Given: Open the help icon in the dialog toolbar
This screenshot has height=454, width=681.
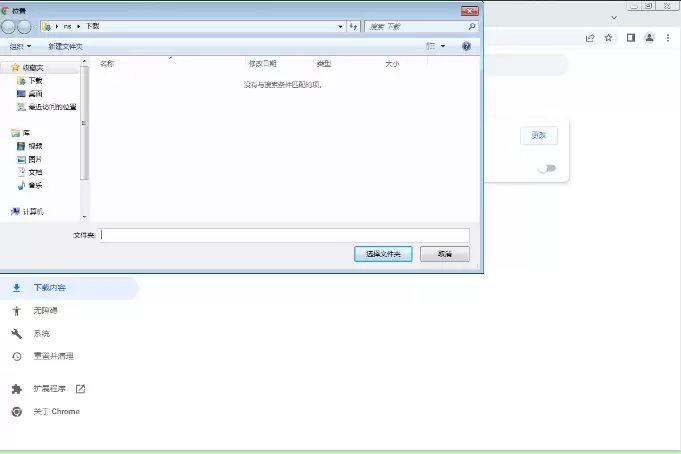Looking at the screenshot, I should pos(466,46).
